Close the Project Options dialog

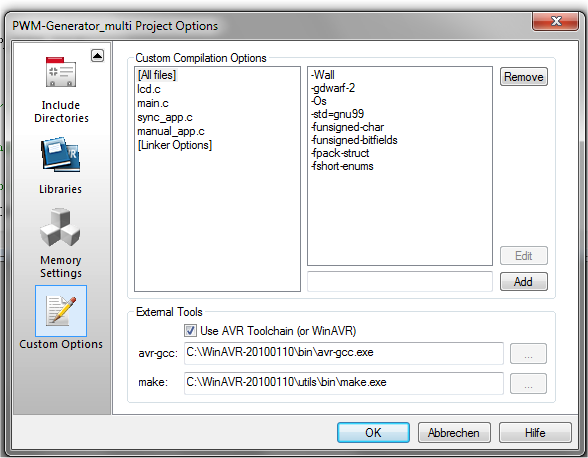click(555, 21)
